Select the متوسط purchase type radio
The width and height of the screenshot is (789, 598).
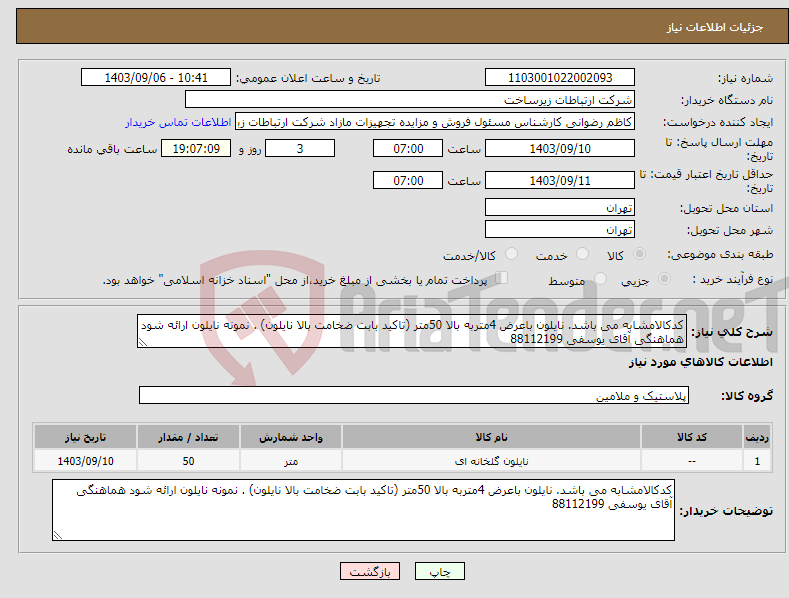pyautogui.click(x=600, y=278)
